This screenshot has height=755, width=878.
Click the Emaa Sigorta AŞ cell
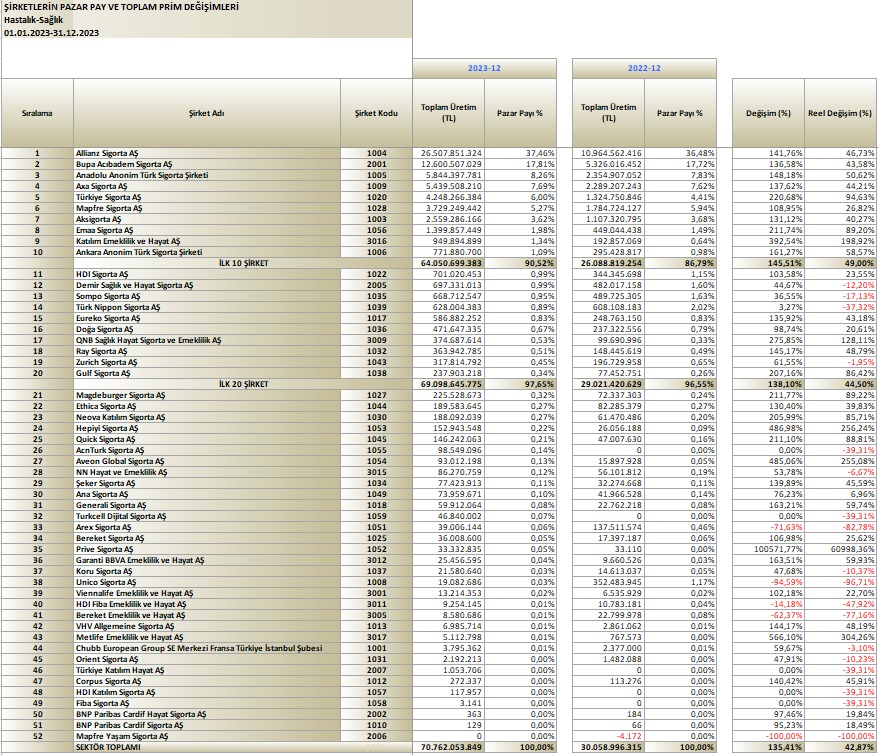click(207, 230)
